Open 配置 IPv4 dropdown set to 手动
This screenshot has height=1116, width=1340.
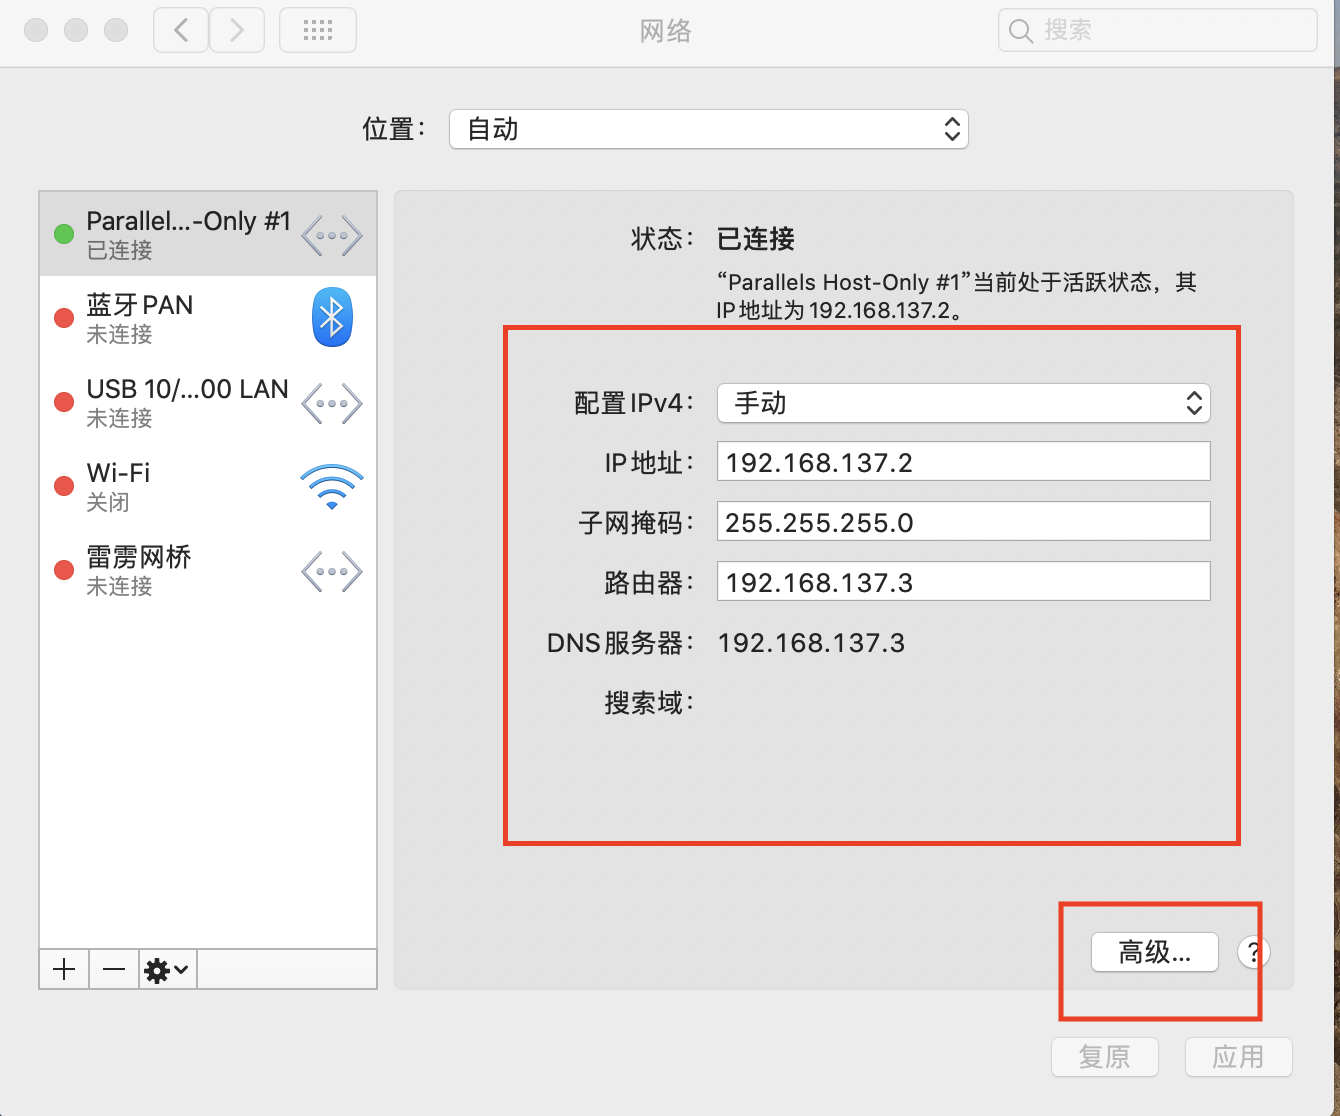click(964, 403)
